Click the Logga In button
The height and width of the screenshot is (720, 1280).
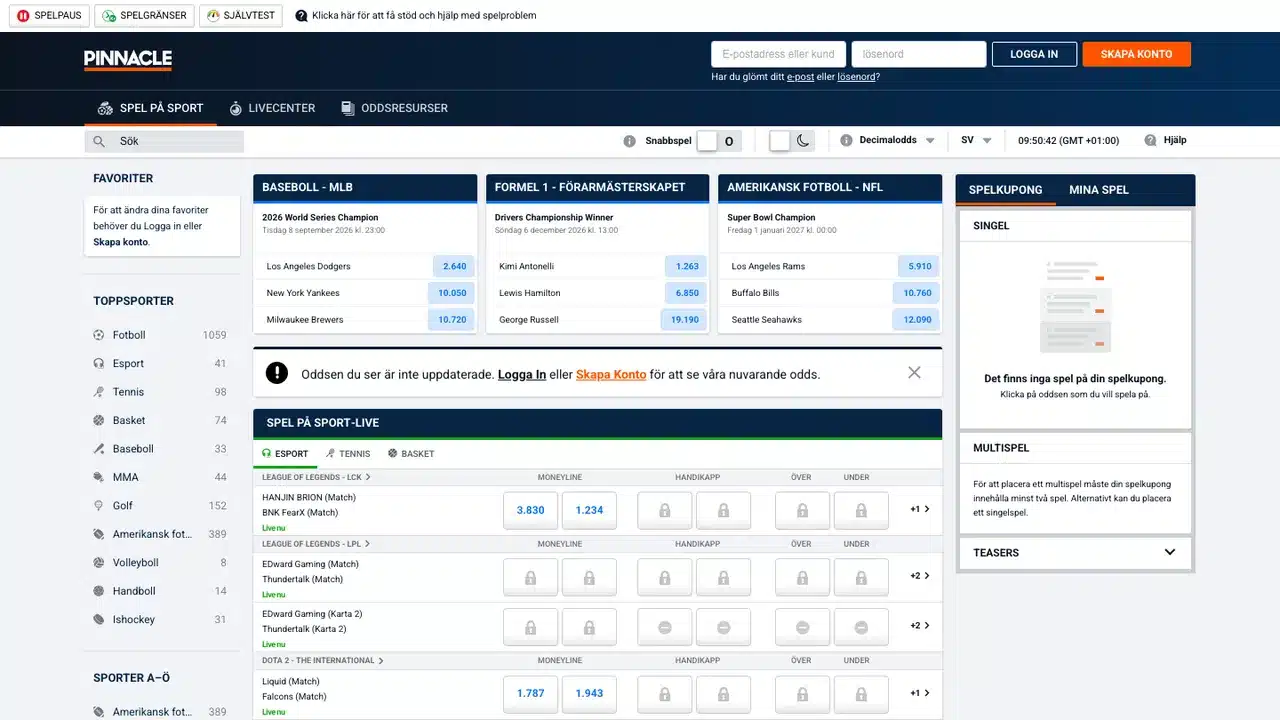coord(1034,54)
